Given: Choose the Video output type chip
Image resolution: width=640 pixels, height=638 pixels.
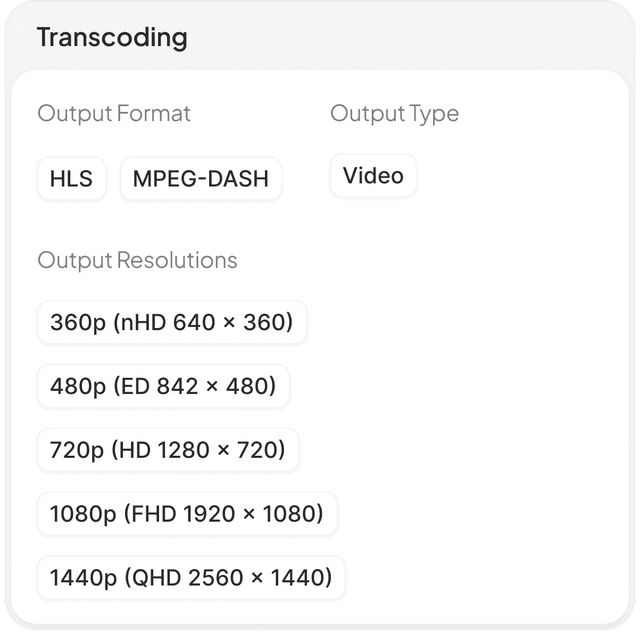Looking at the screenshot, I should [373, 176].
